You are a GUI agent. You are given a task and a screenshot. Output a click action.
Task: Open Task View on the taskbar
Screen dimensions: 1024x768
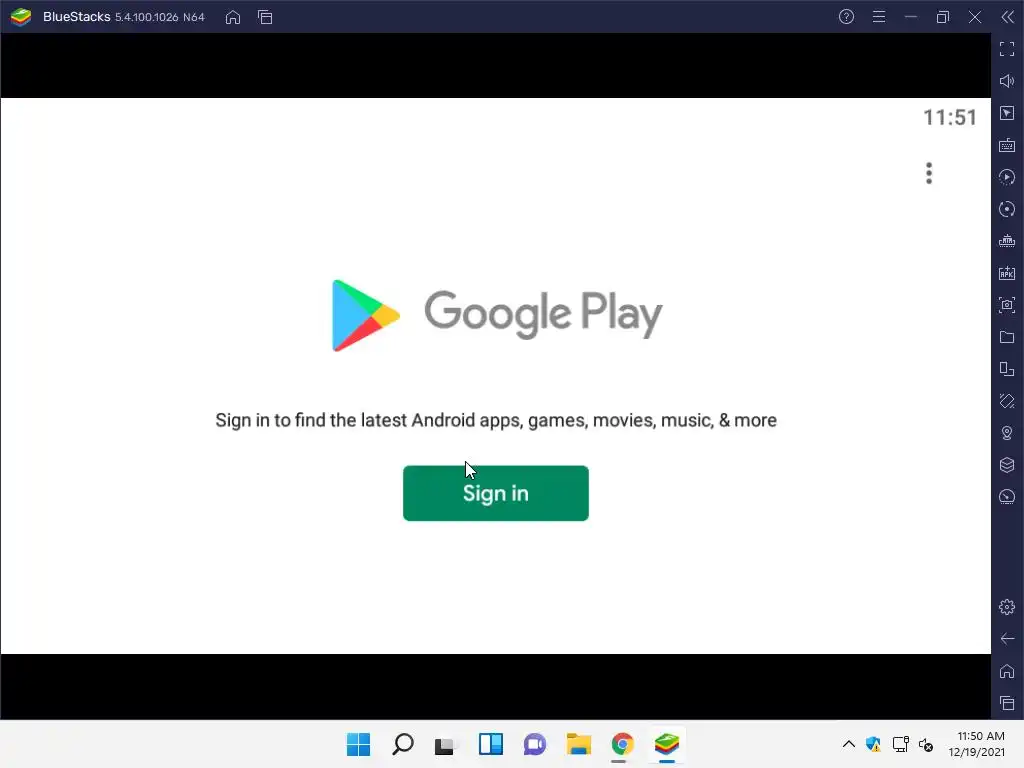[446, 744]
